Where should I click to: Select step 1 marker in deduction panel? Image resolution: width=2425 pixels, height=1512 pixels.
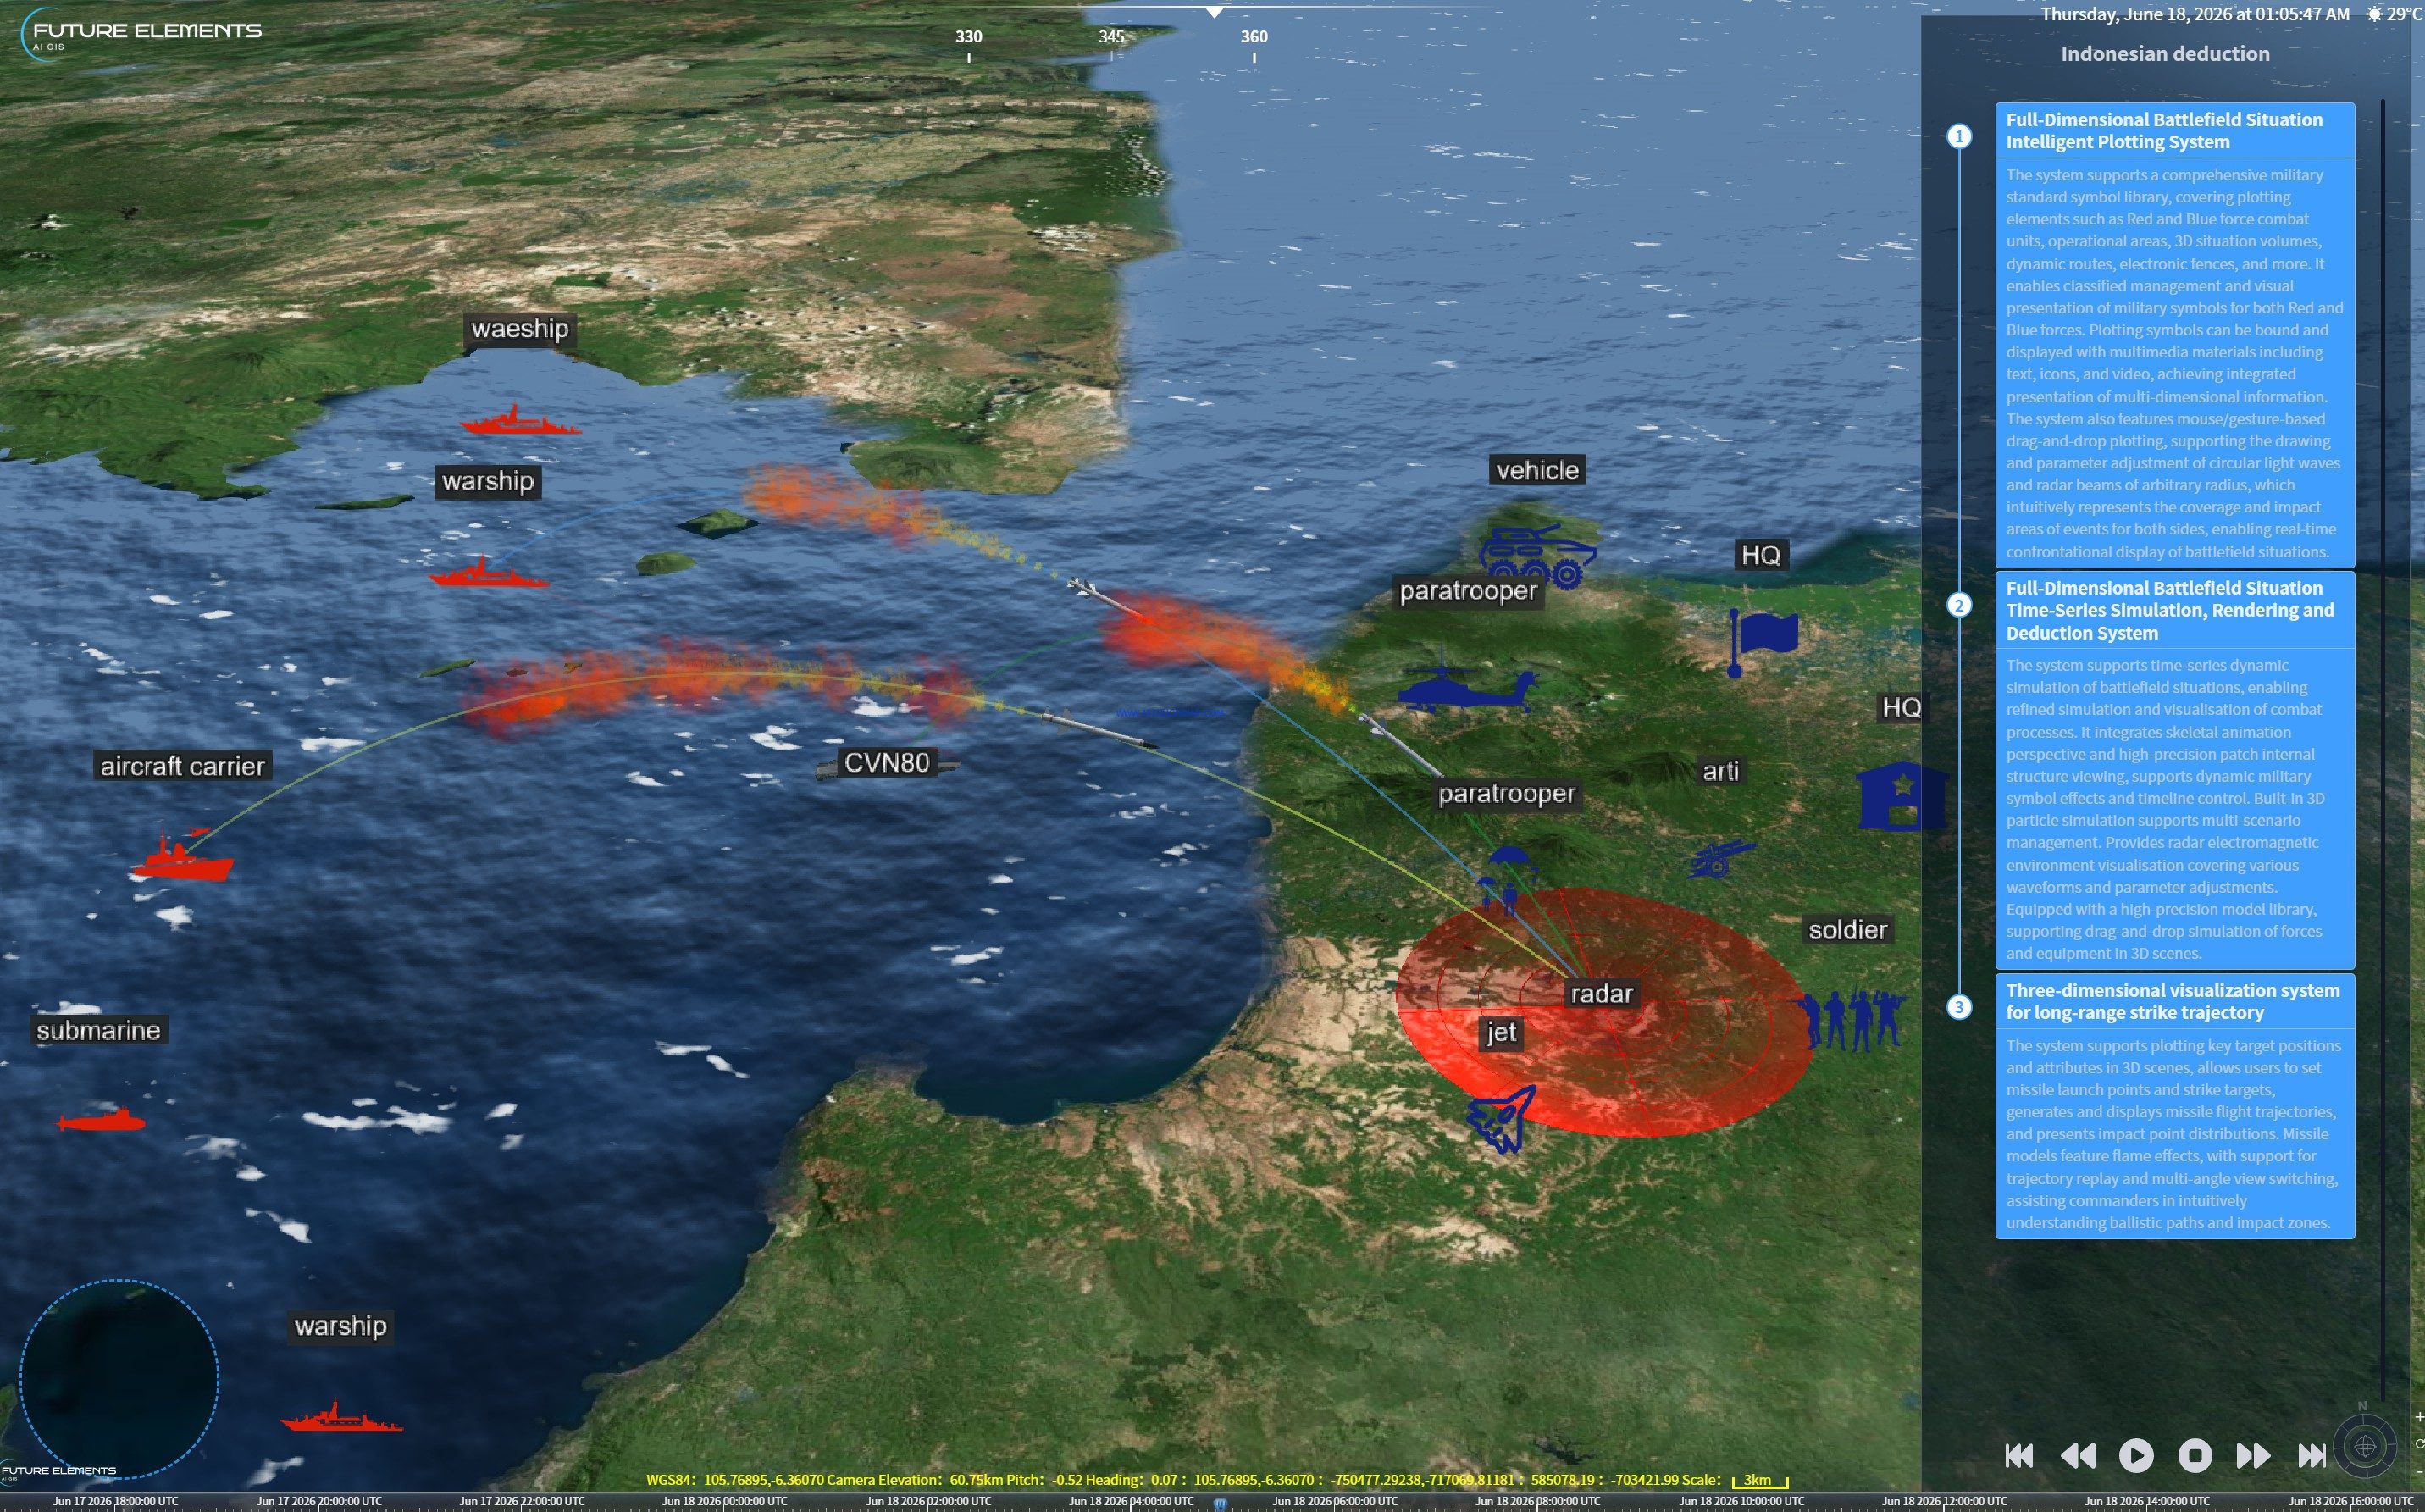tap(1959, 136)
